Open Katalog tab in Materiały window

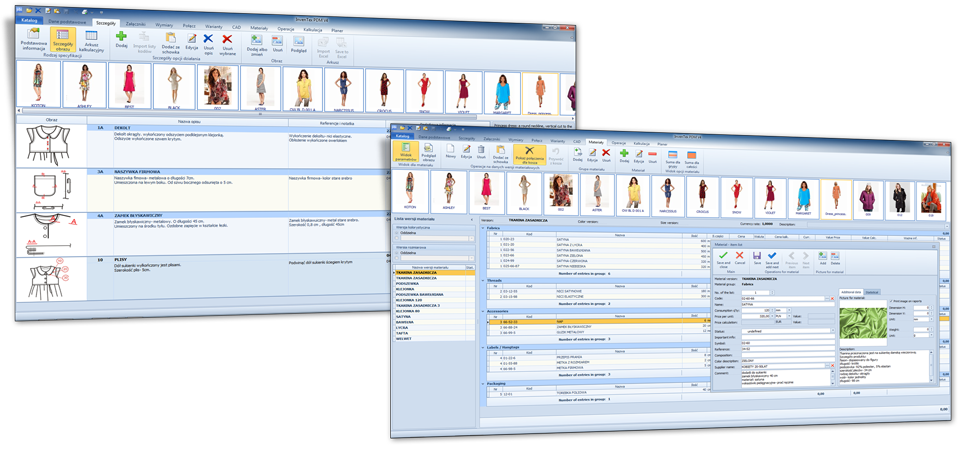402,136
